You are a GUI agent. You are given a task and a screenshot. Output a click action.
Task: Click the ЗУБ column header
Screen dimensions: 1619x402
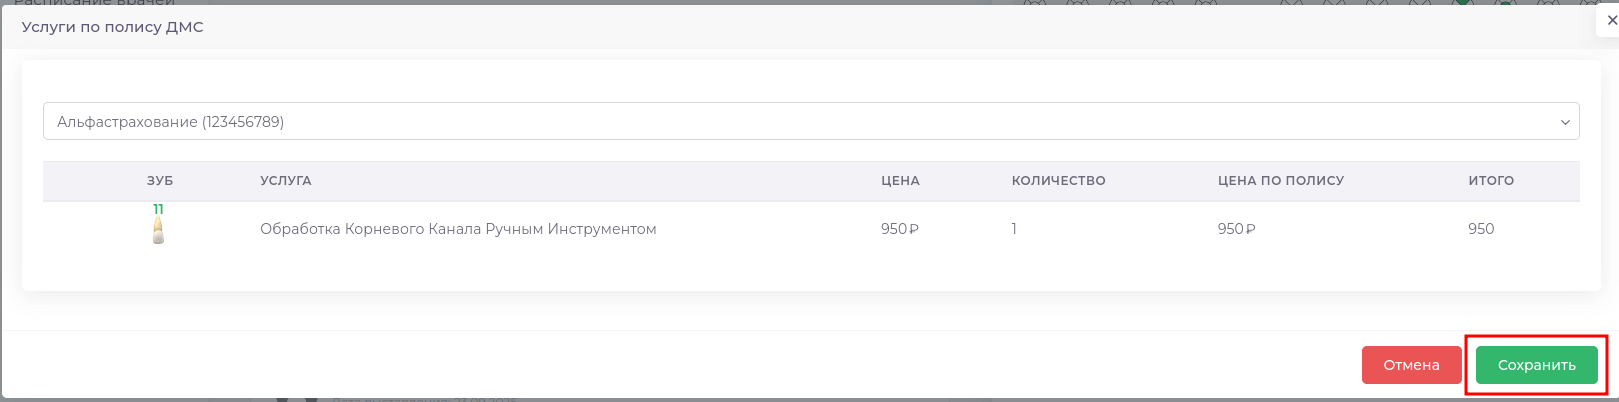pos(160,181)
